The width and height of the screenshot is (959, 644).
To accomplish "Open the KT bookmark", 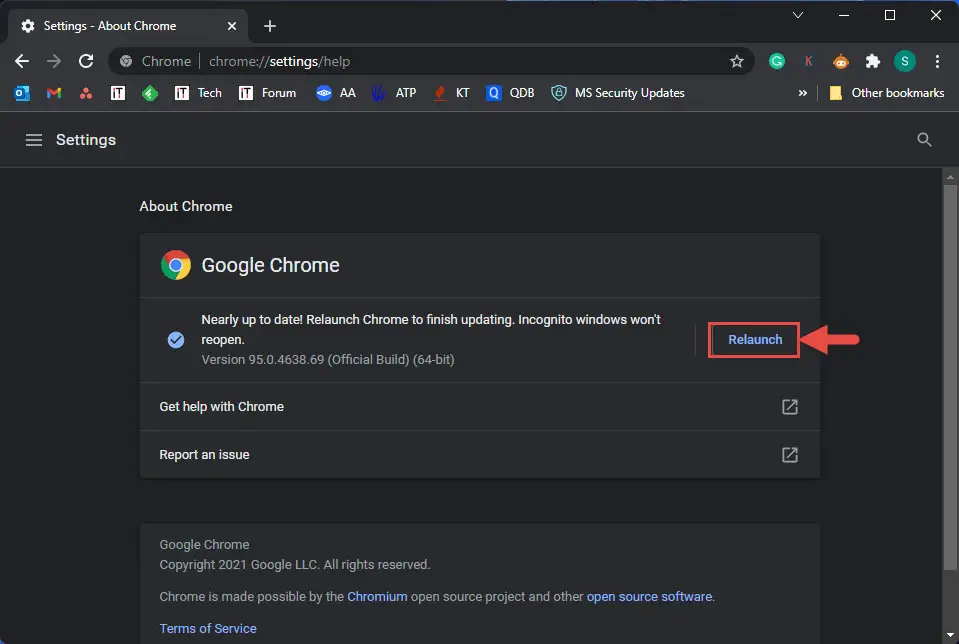I will [451, 93].
